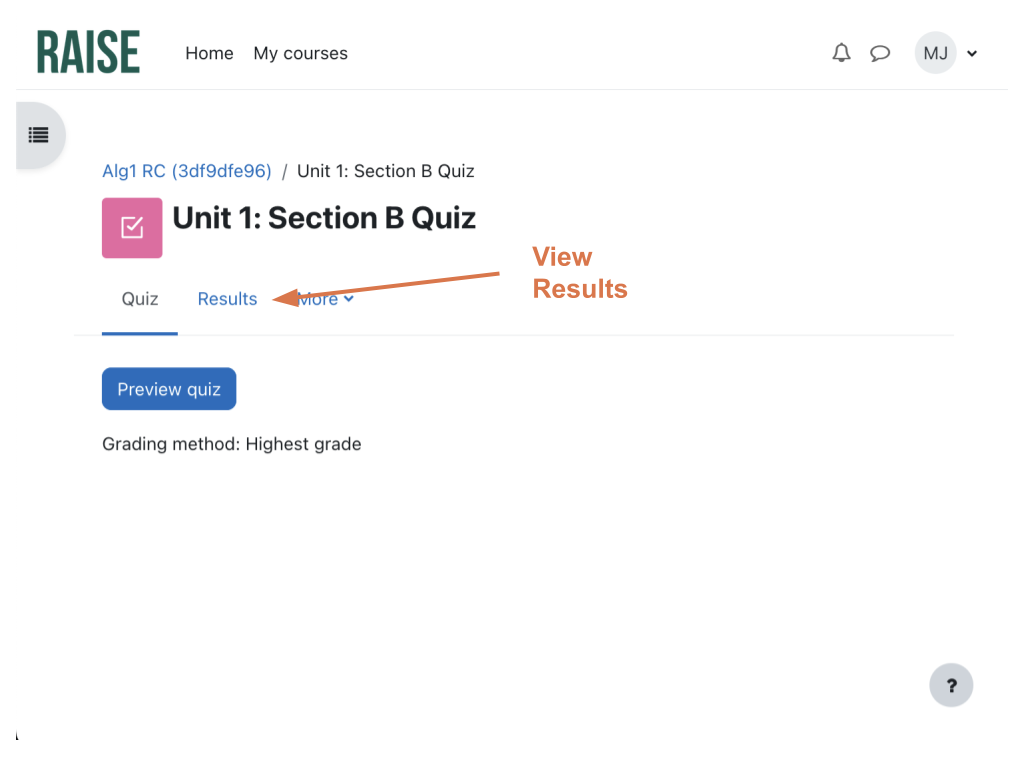This screenshot has height=768, width=1024.
Task: Go to Home in navigation bar
Action: 209,53
